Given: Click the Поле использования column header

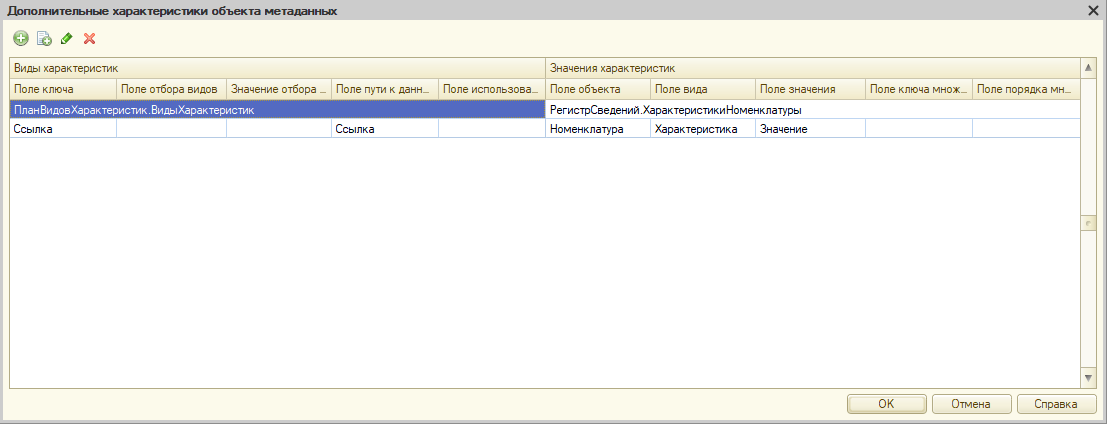Looking at the screenshot, I should click(x=492, y=89).
